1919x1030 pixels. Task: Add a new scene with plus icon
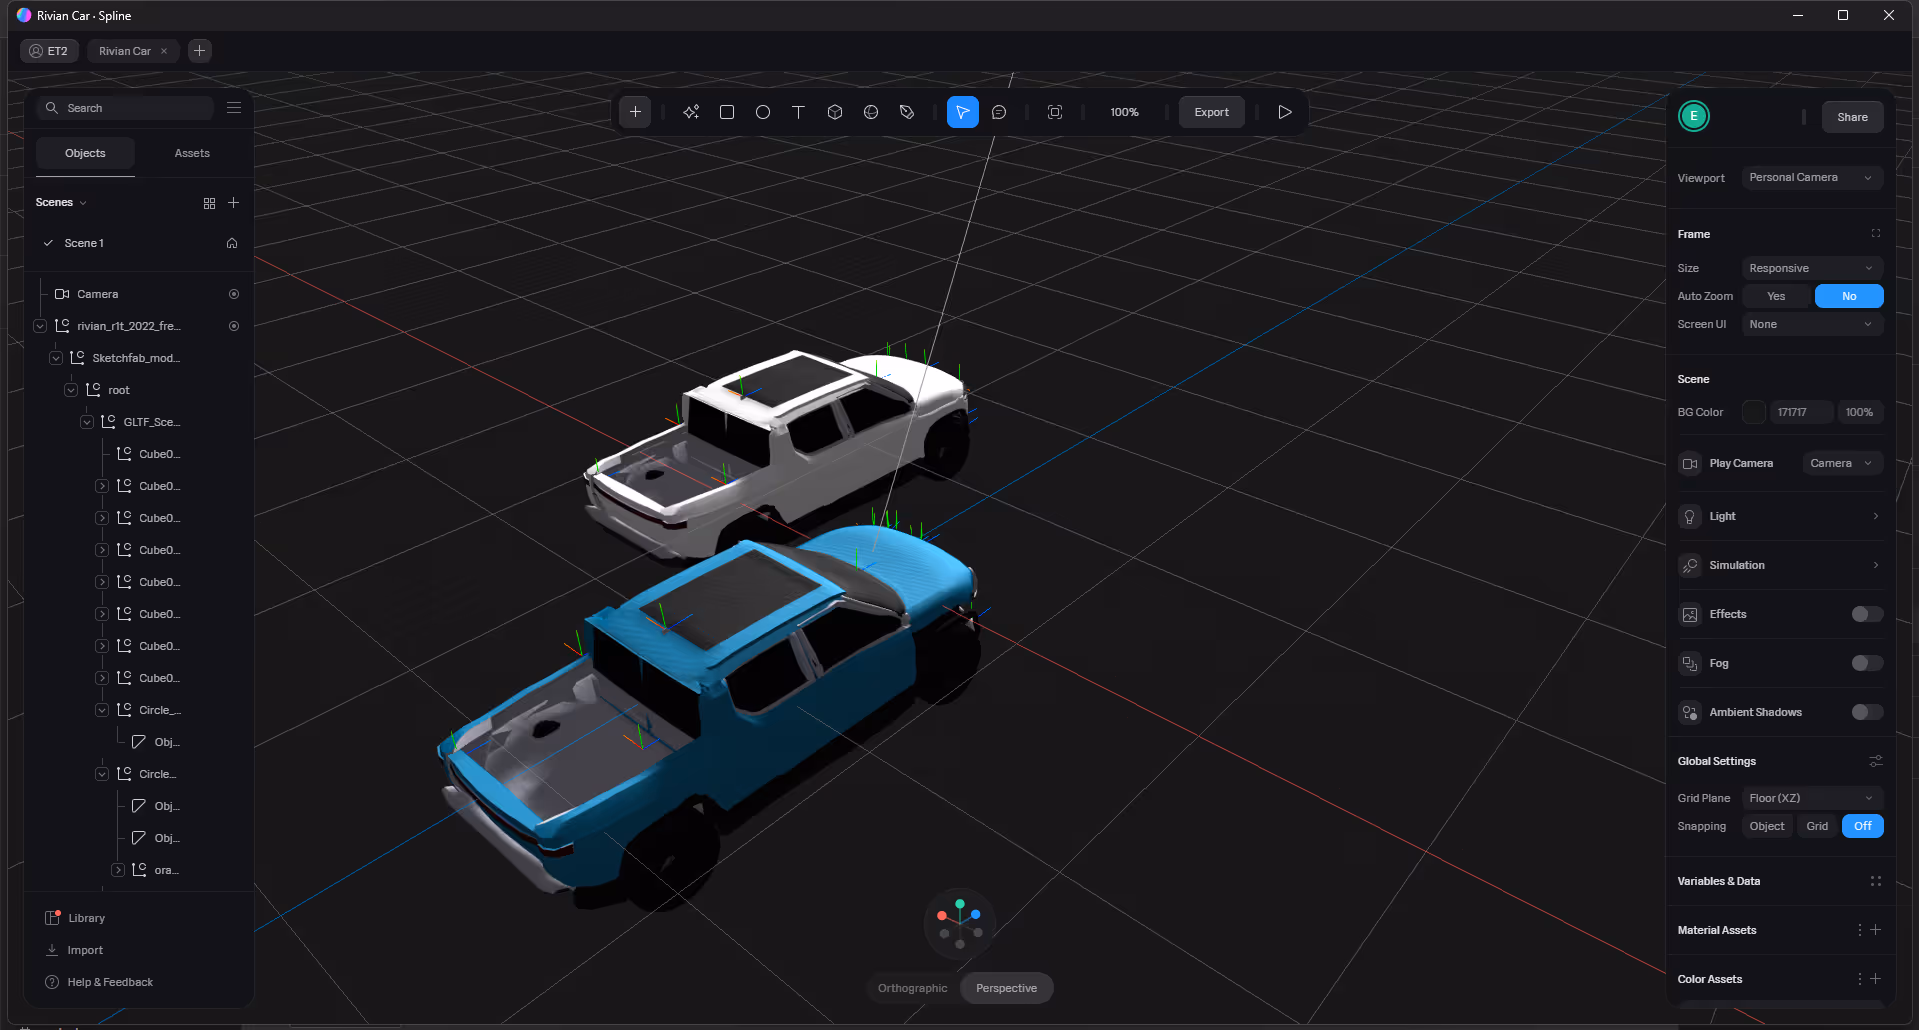coord(234,203)
